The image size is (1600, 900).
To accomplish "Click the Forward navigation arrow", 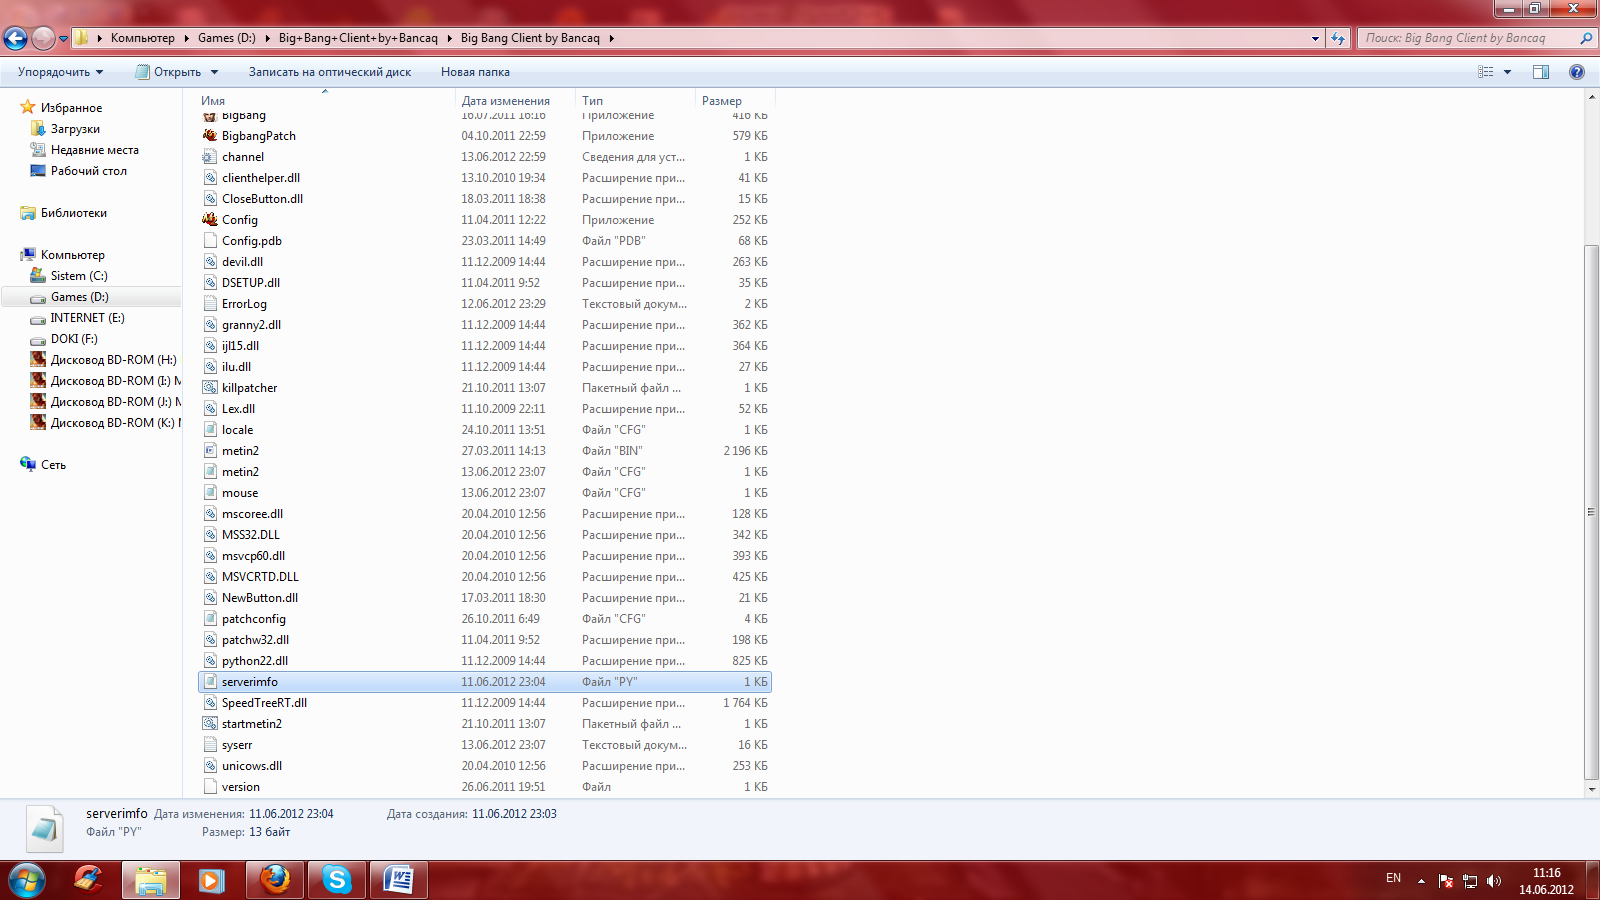I will (43, 38).
